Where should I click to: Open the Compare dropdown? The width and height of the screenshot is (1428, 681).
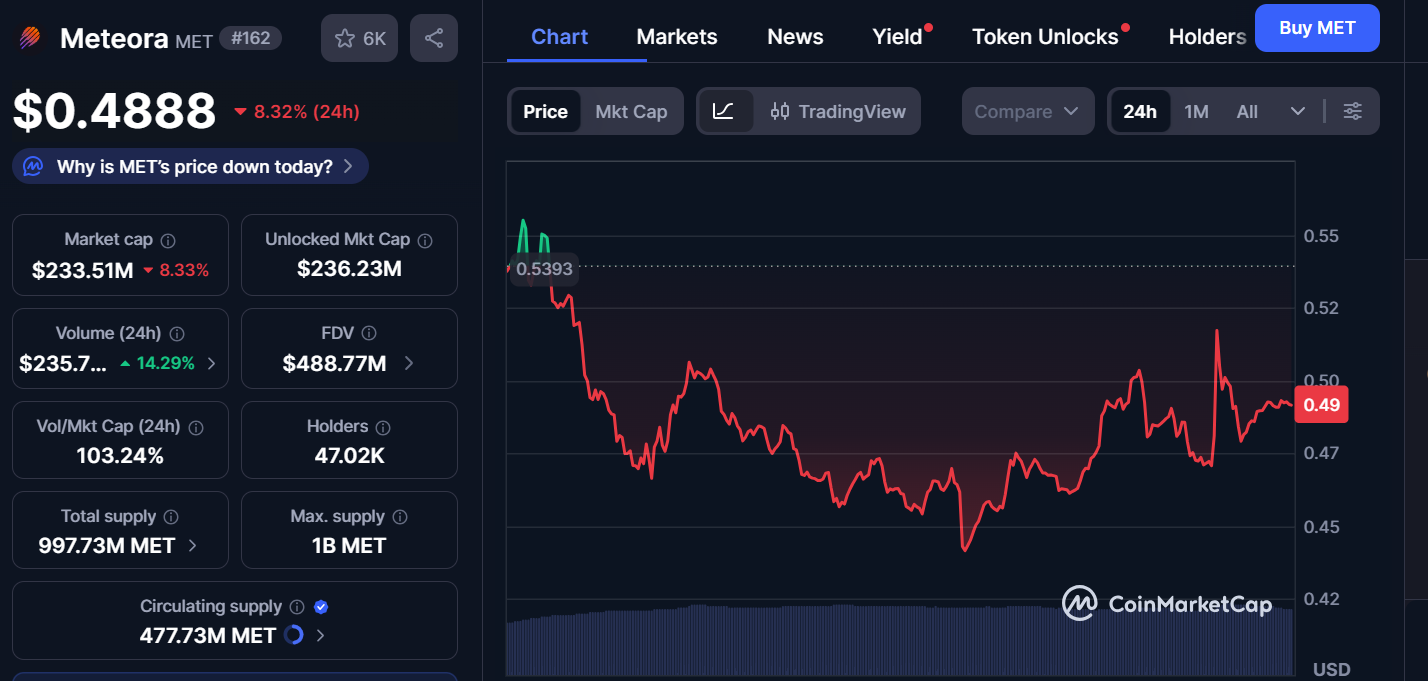coord(1027,111)
